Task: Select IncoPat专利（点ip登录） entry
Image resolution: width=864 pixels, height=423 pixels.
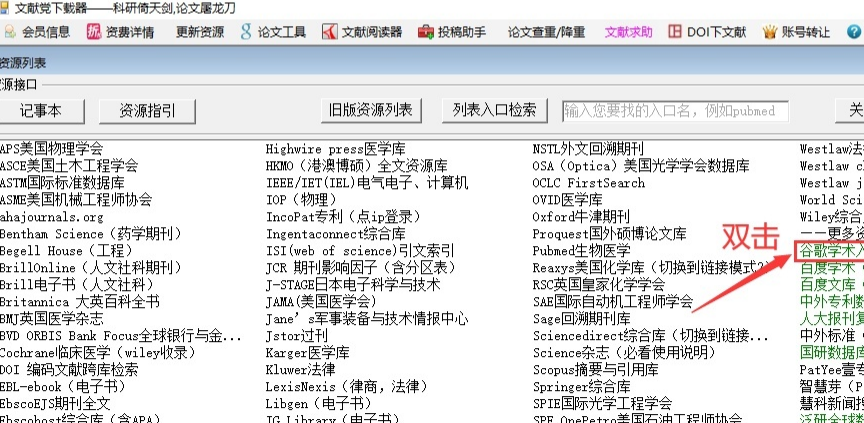Action: [343, 216]
